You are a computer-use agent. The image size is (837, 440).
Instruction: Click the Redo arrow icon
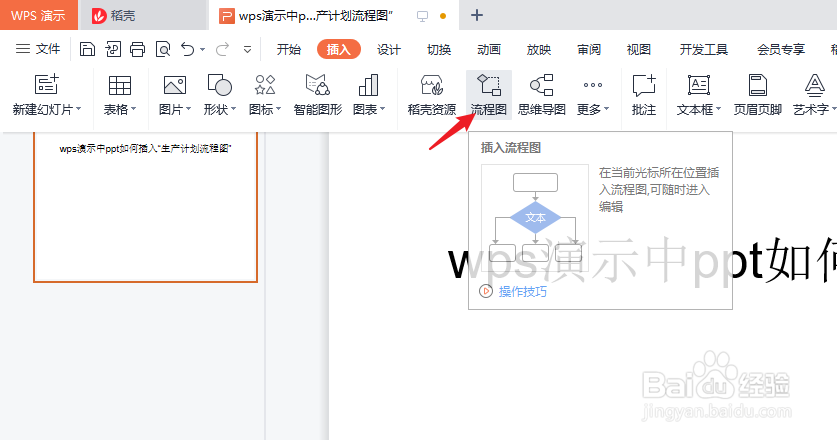coord(222,49)
